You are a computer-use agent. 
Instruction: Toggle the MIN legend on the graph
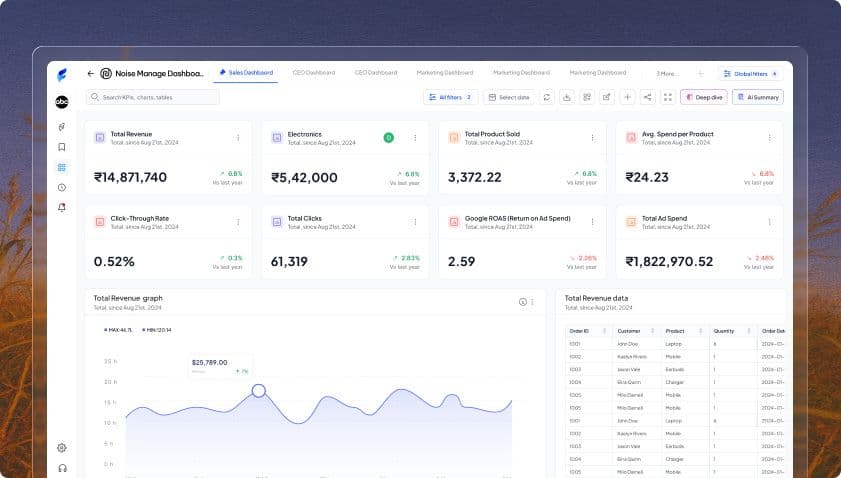(157, 330)
